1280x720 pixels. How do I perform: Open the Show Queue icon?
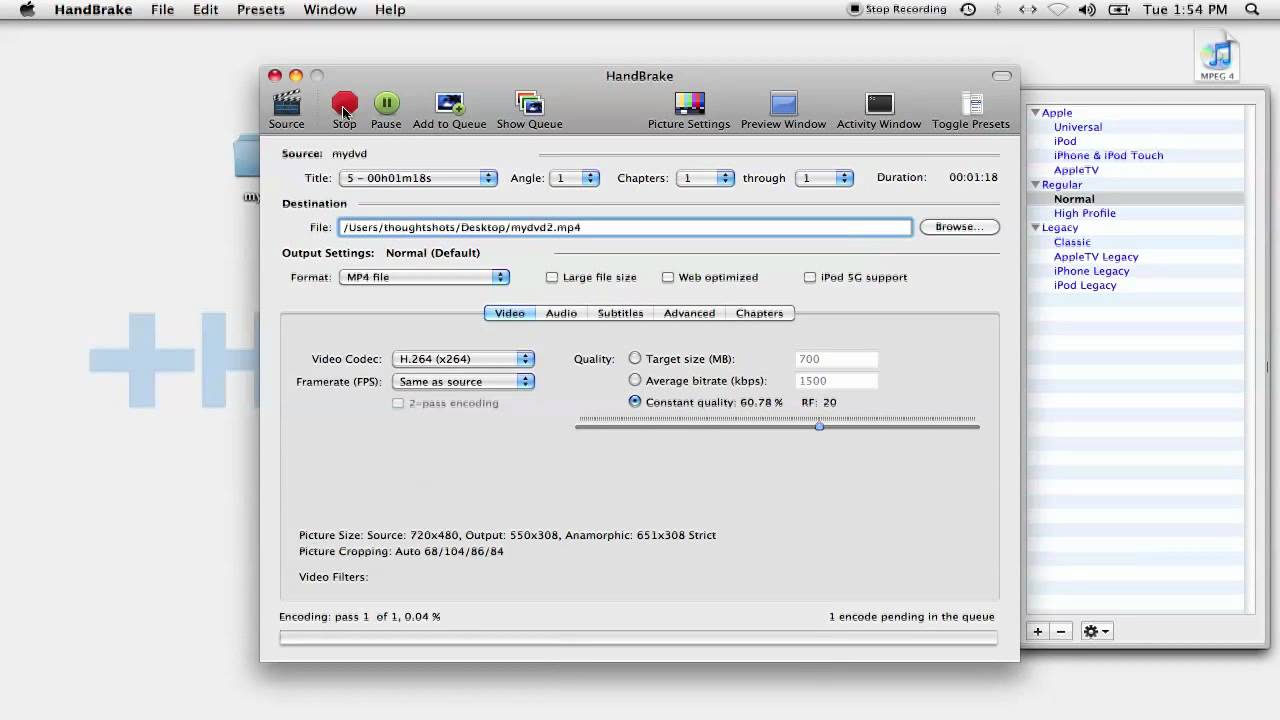point(529,103)
